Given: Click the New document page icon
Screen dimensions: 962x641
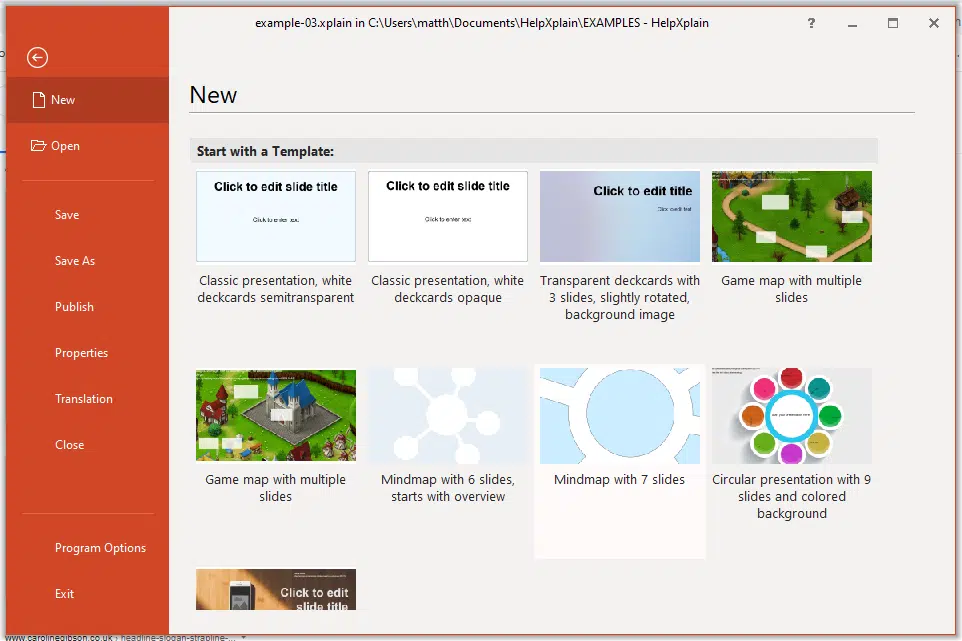Looking at the screenshot, I should 39,100.
